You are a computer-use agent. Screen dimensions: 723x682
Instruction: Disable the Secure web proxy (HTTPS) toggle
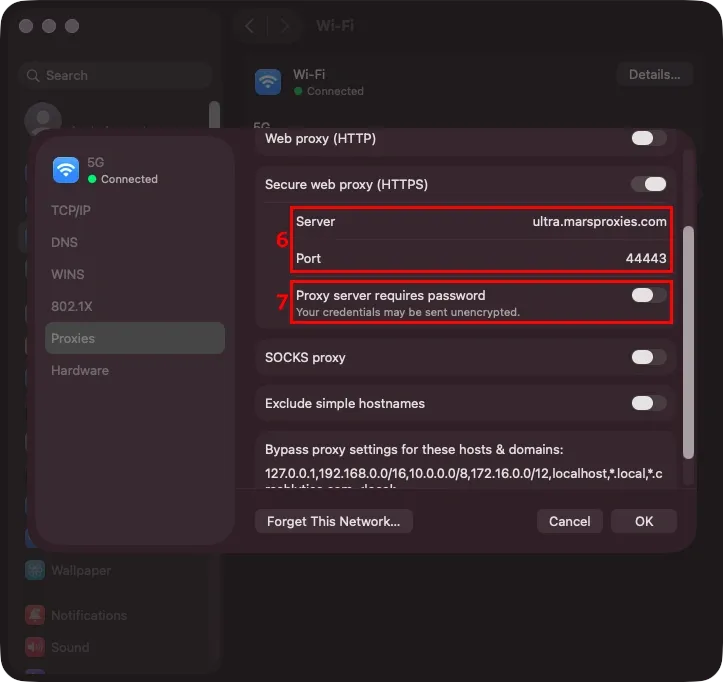click(648, 184)
